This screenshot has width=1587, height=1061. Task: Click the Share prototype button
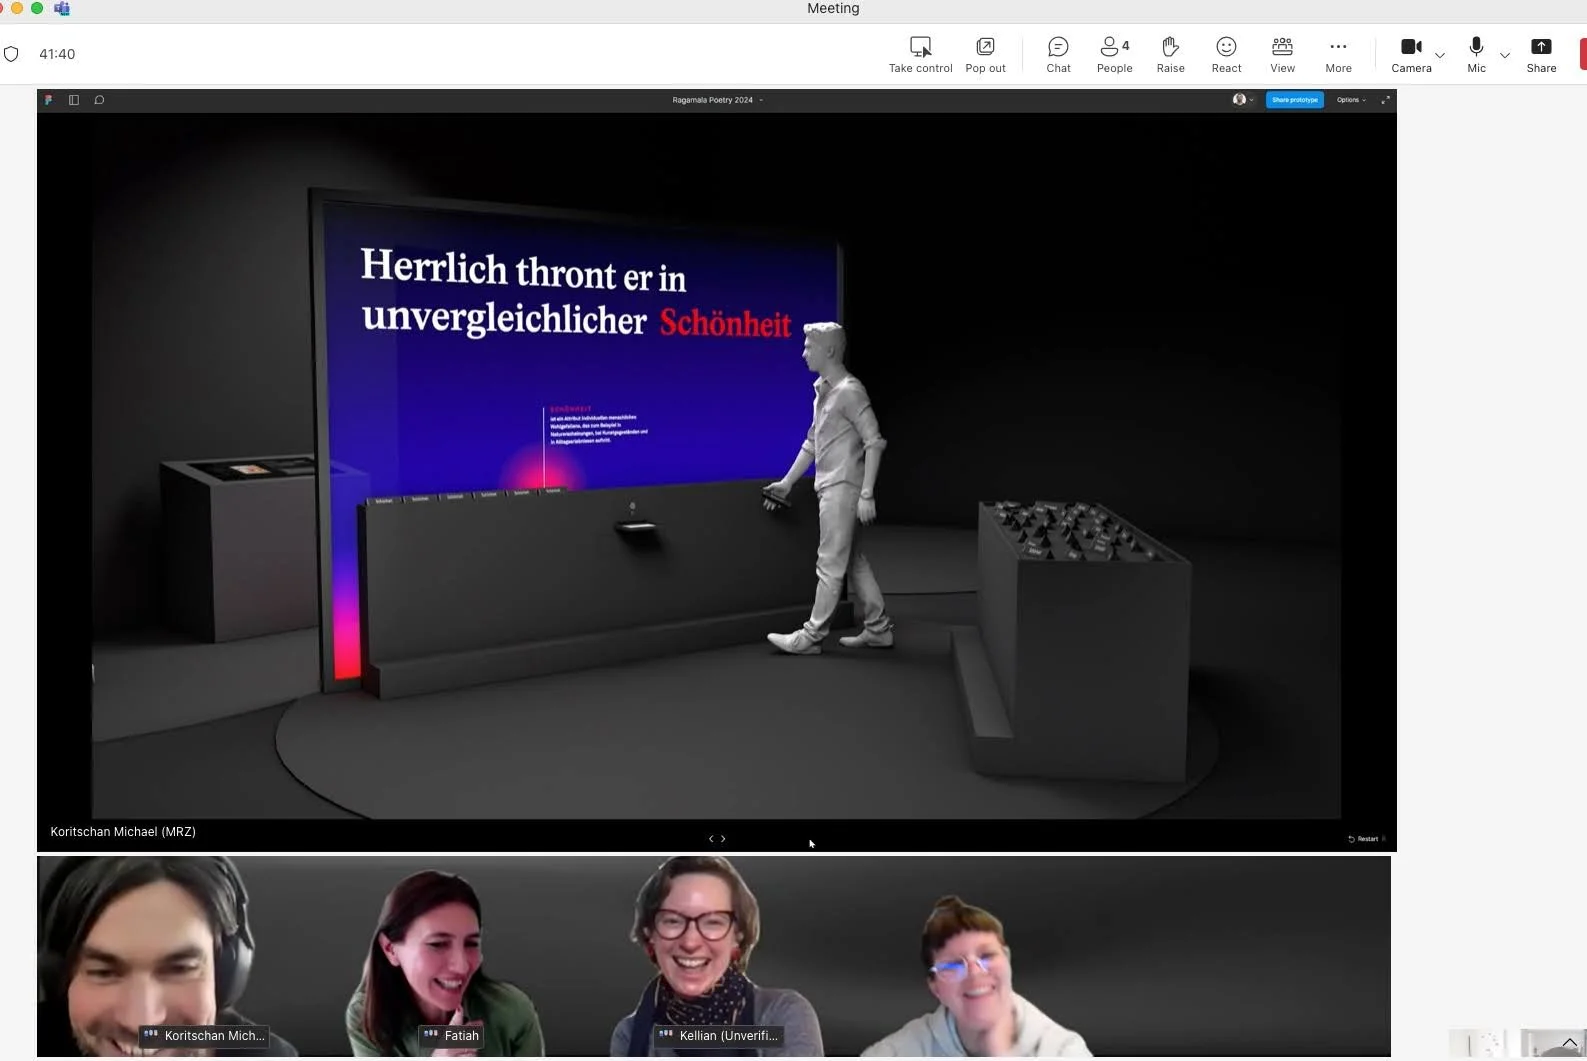[x=1295, y=100]
